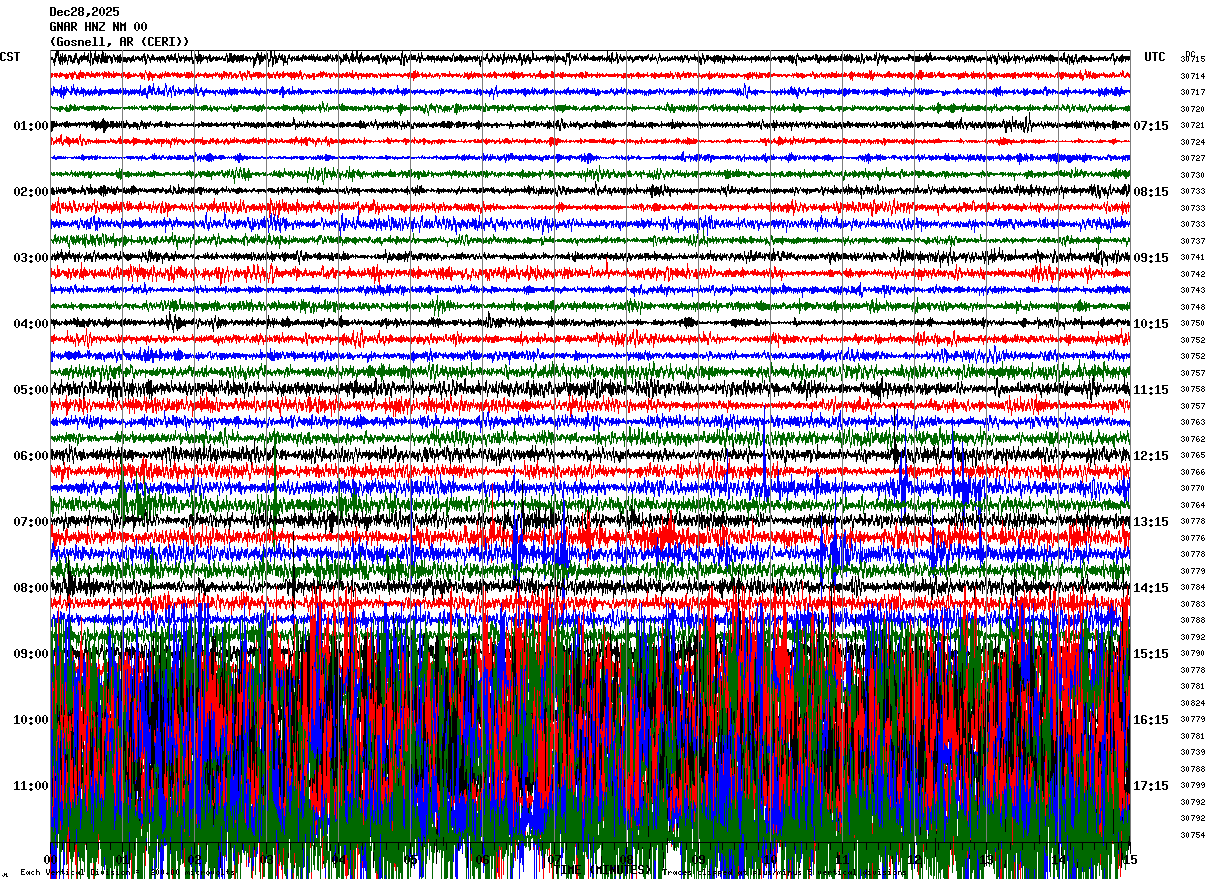Click the 07:15 UTC time label
This screenshot has height=886, width=1210.
coord(1151,126)
